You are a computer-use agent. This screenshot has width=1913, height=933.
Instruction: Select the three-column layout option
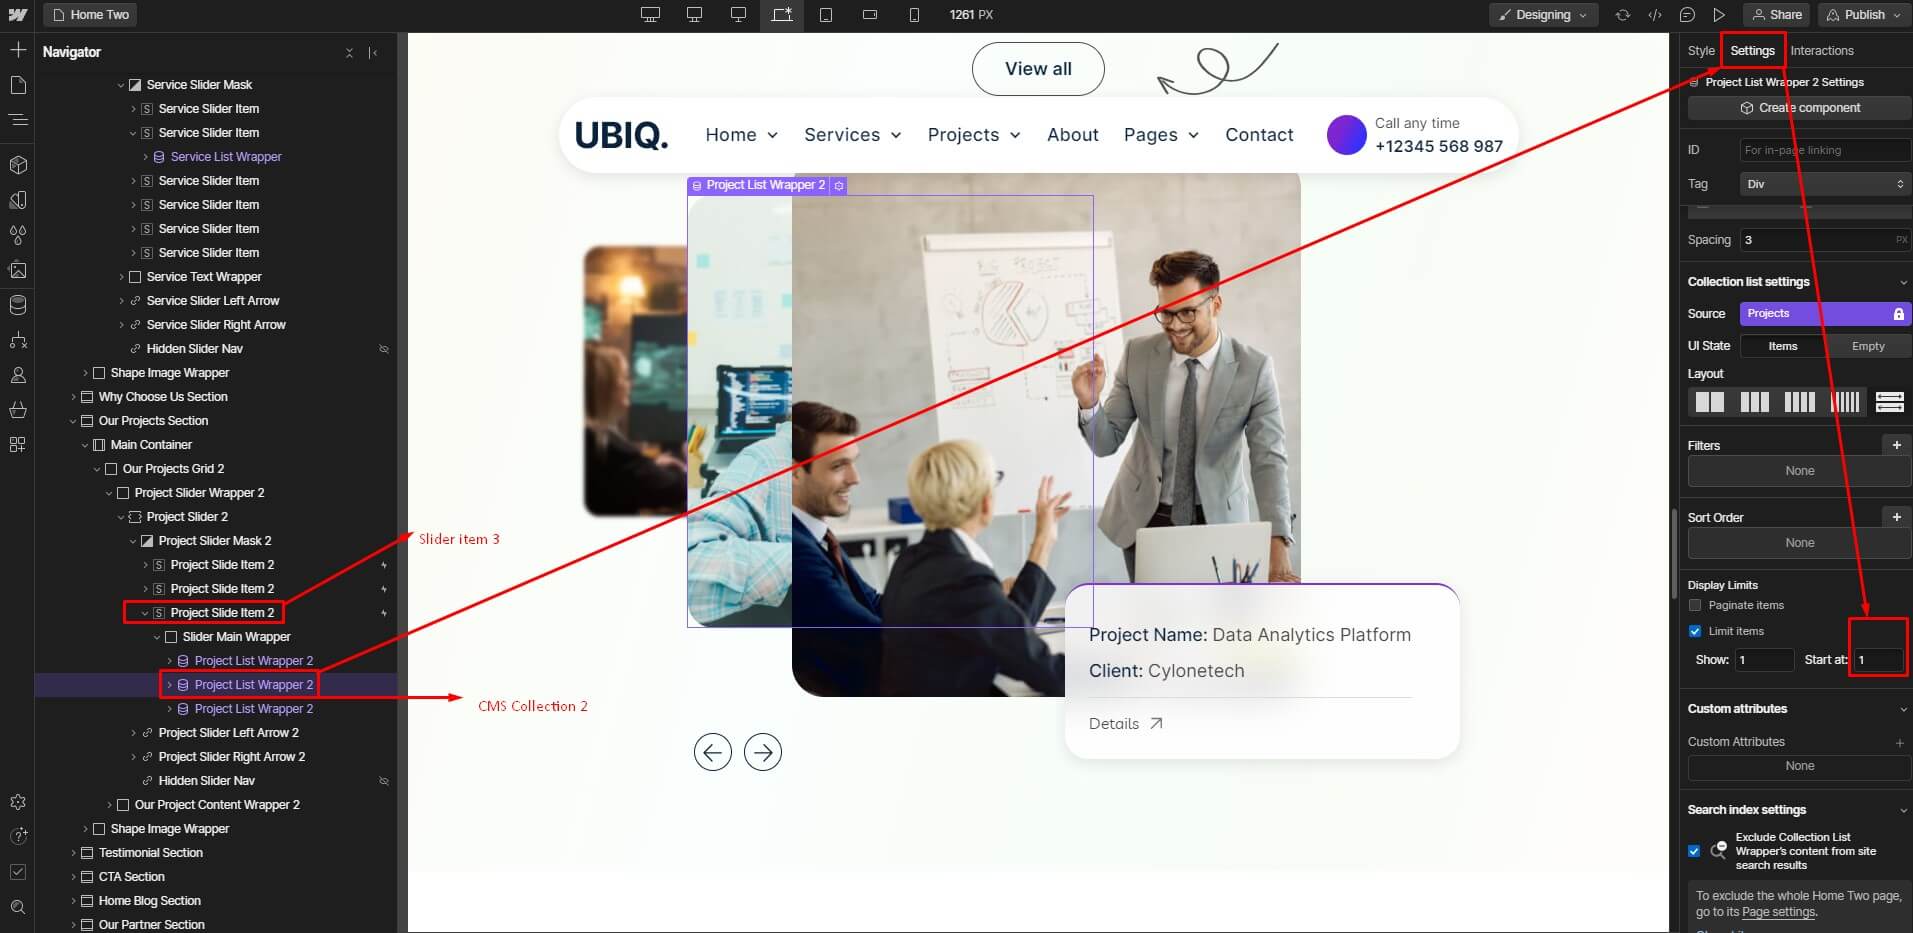tap(1754, 402)
